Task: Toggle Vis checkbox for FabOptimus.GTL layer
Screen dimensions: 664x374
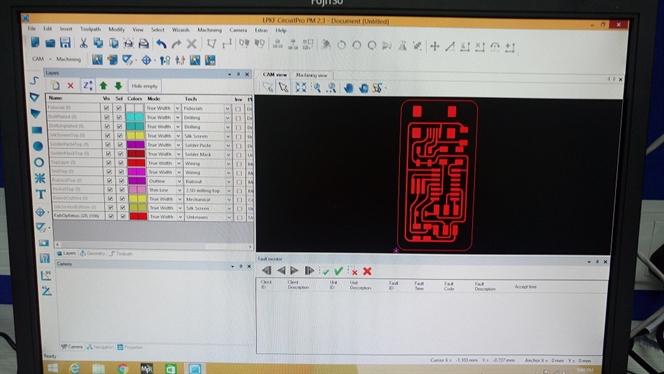Action: click(x=111, y=216)
